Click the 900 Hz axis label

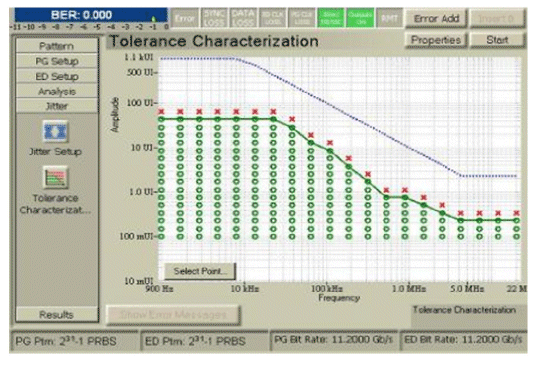coord(160,289)
